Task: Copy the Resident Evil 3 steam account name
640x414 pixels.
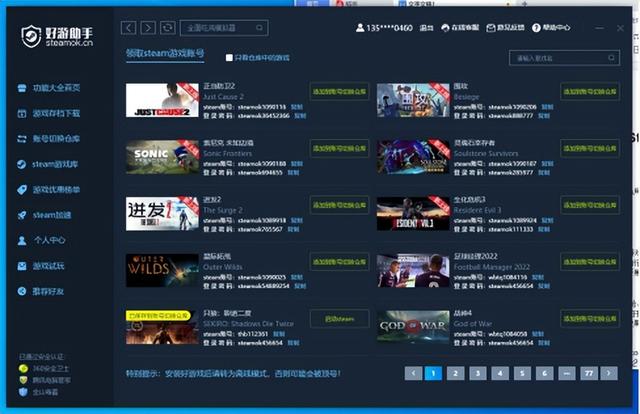Action: click(x=547, y=220)
